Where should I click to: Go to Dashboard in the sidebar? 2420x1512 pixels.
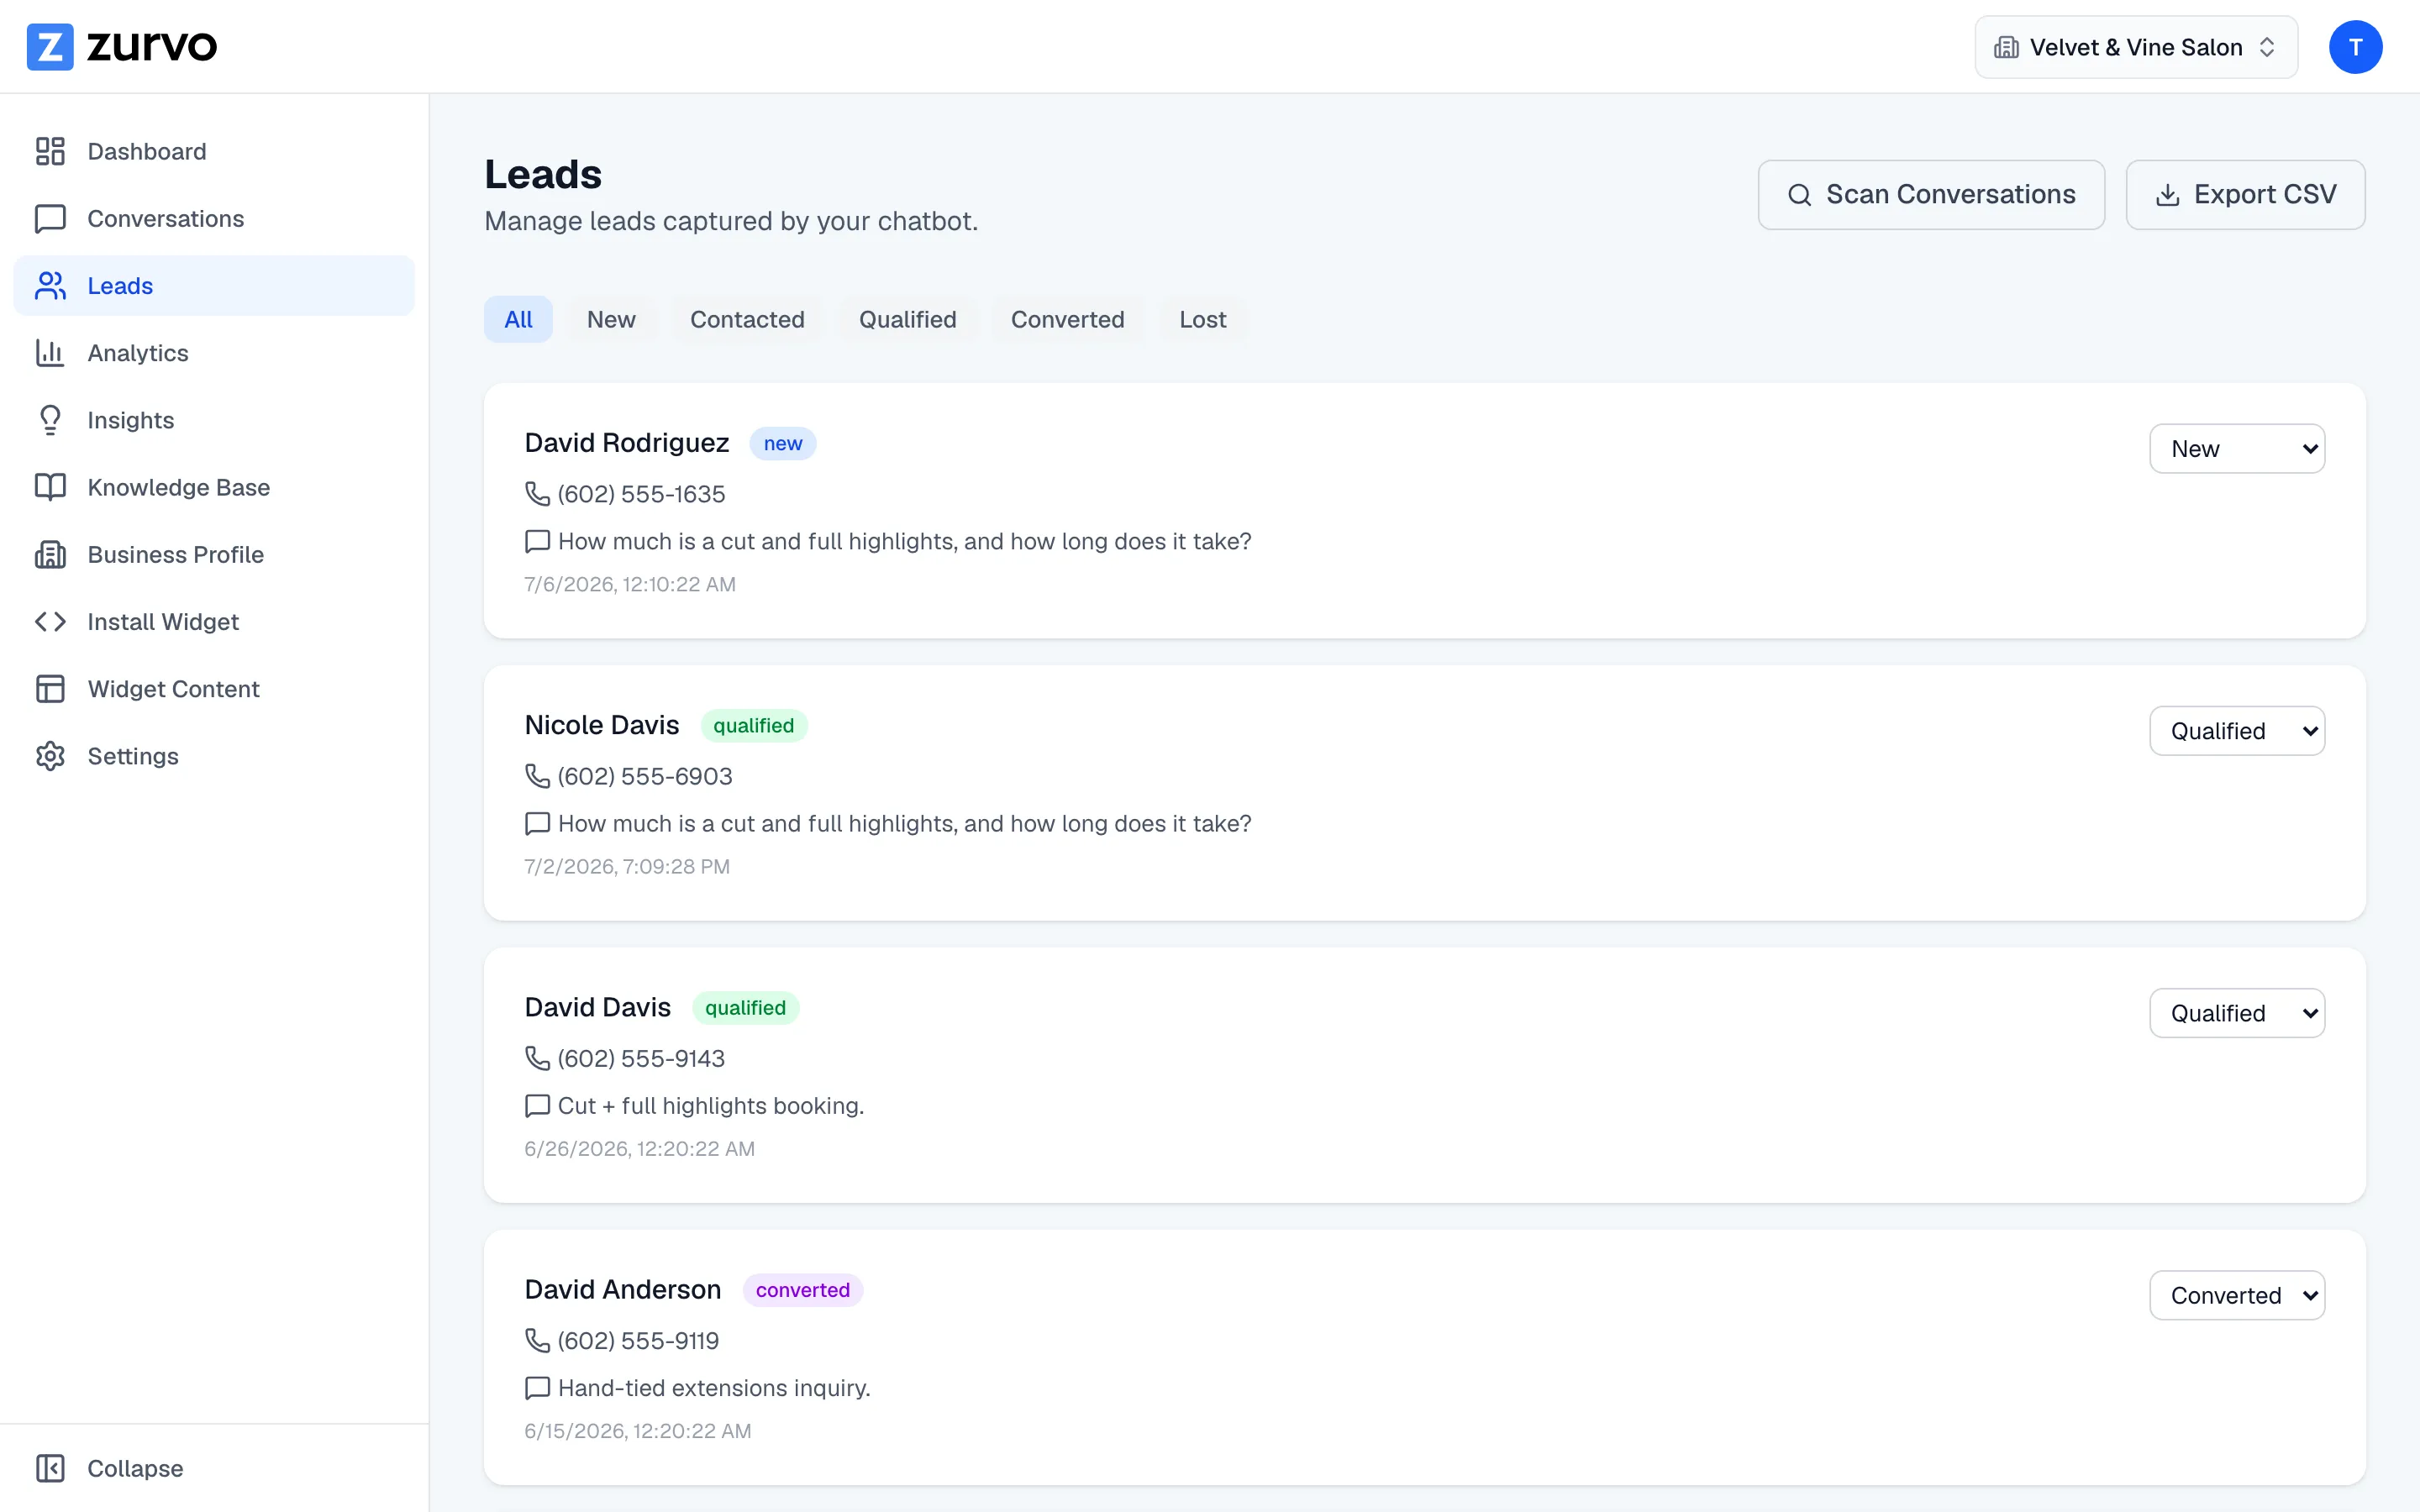[x=214, y=151]
